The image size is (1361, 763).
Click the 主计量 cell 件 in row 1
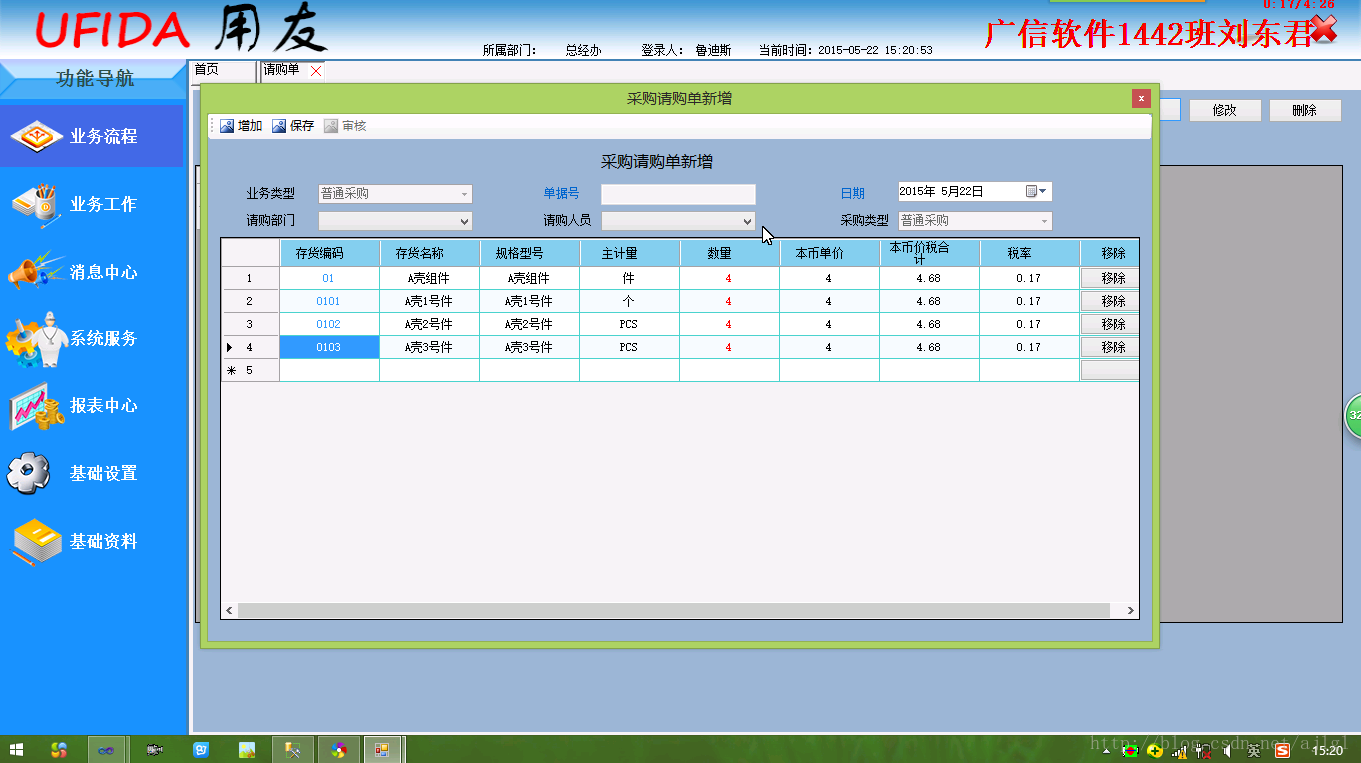630,278
